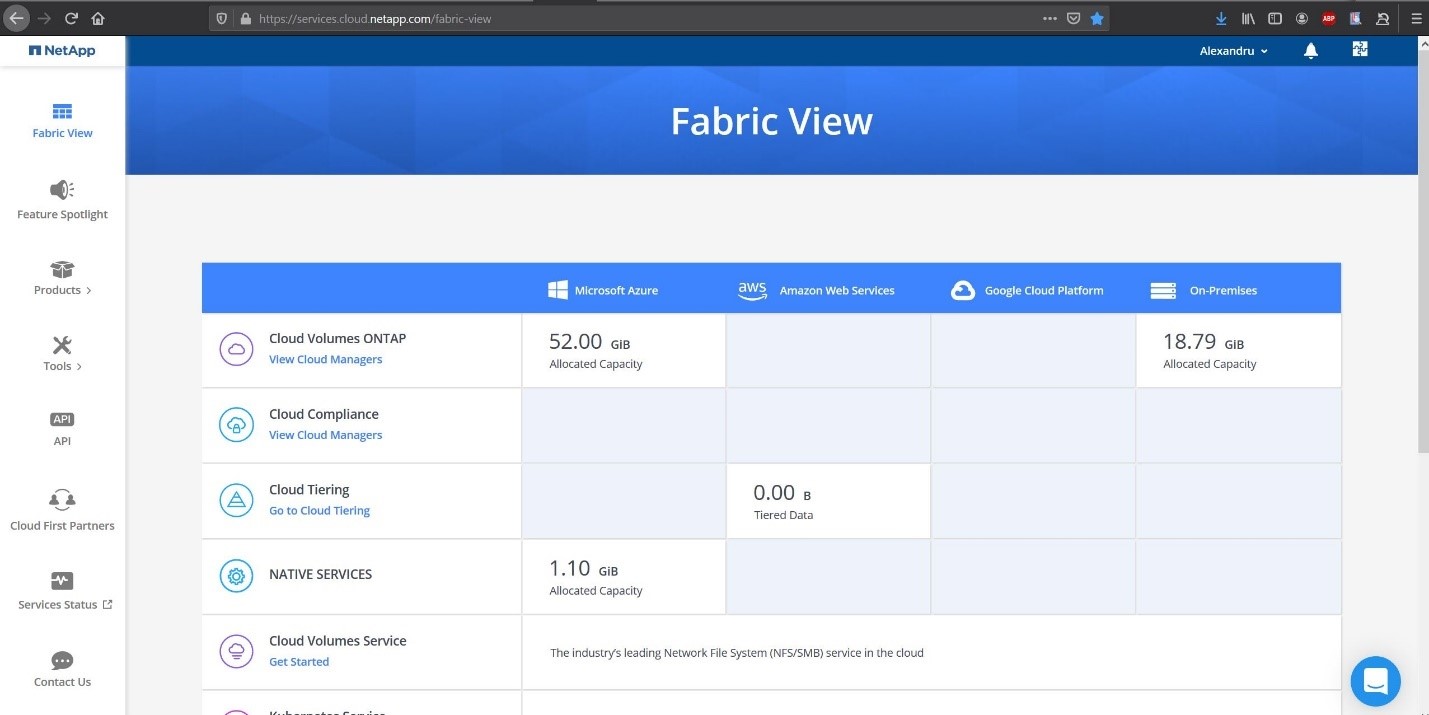The width and height of the screenshot is (1429, 715).
Task: Click the NFS/SMB service description text
Action: pos(736,653)
